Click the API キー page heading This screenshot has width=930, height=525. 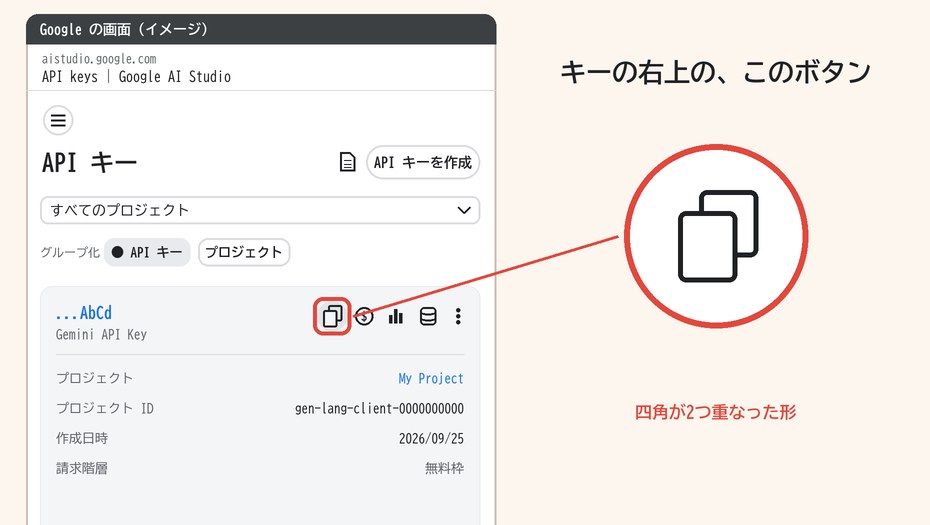[90, 162]
